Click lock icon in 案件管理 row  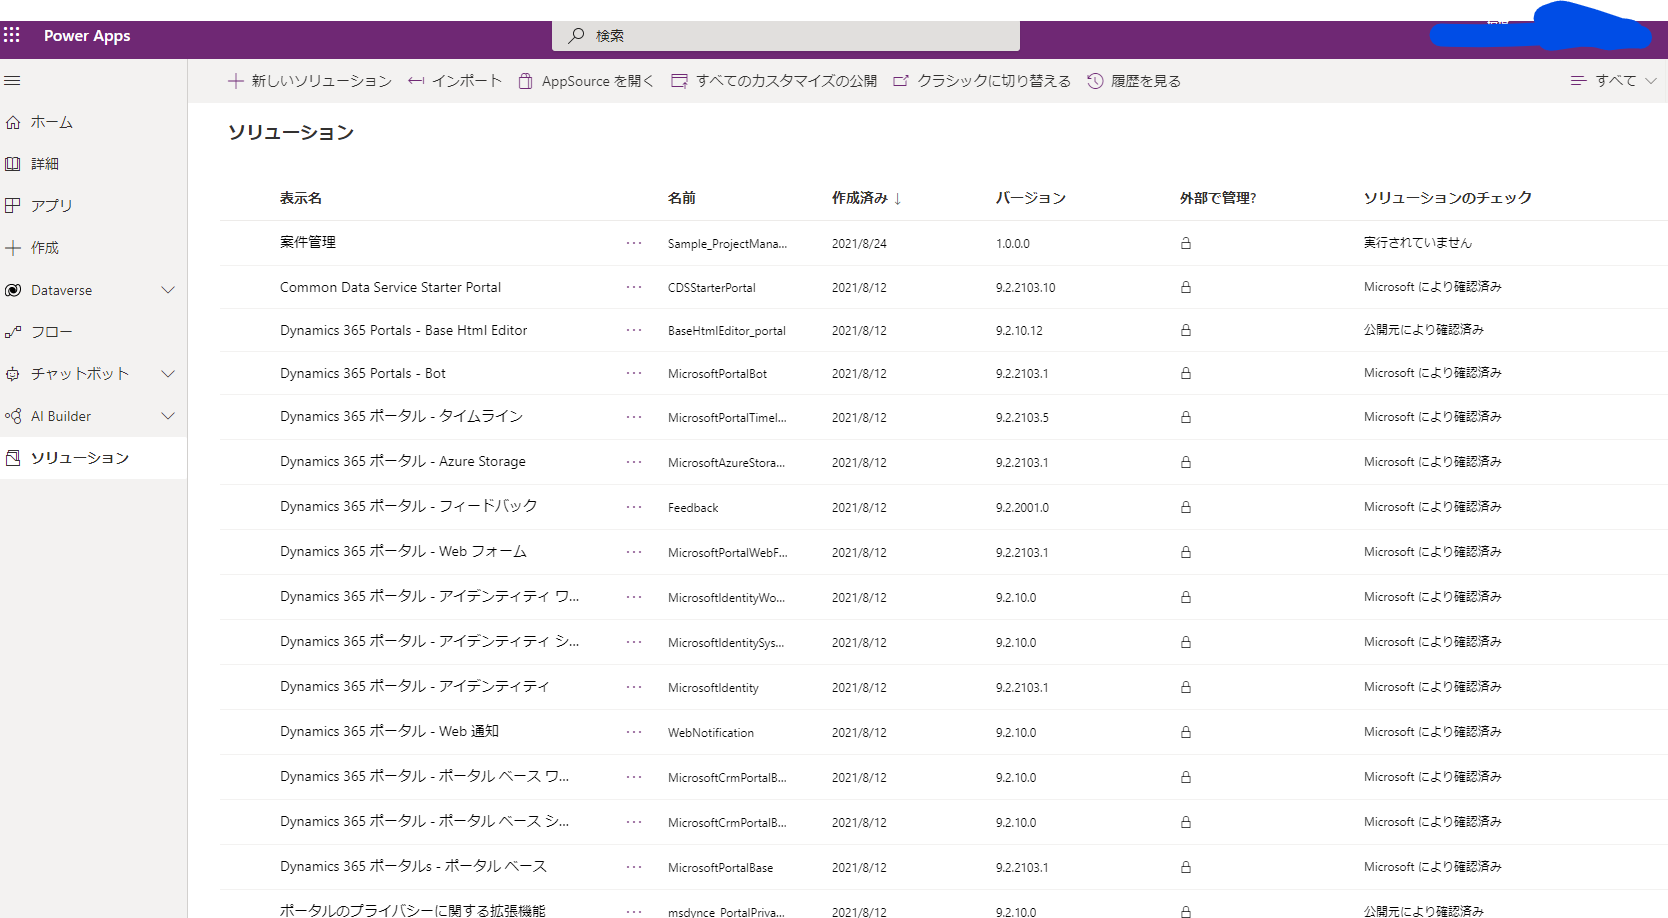(1186, 243)
